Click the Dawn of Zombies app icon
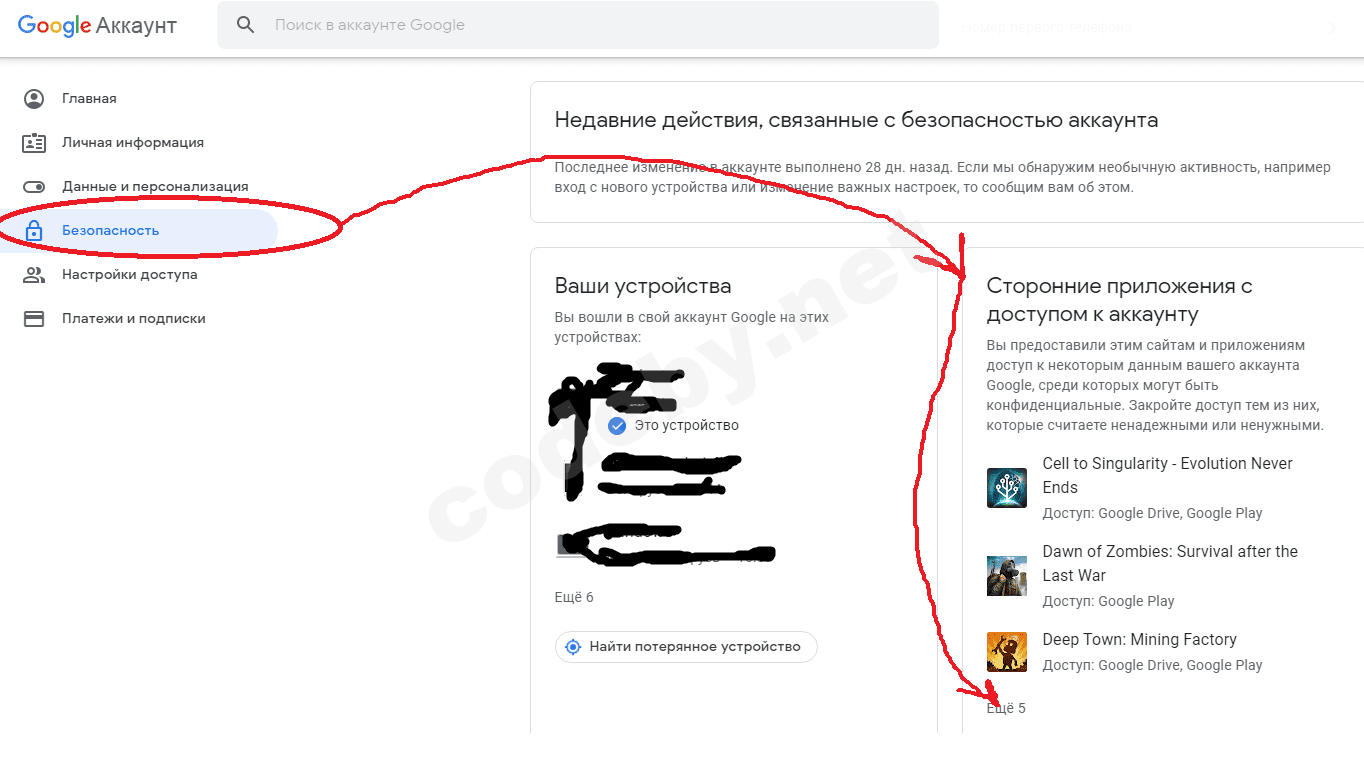 click(x=1007, y=576)
